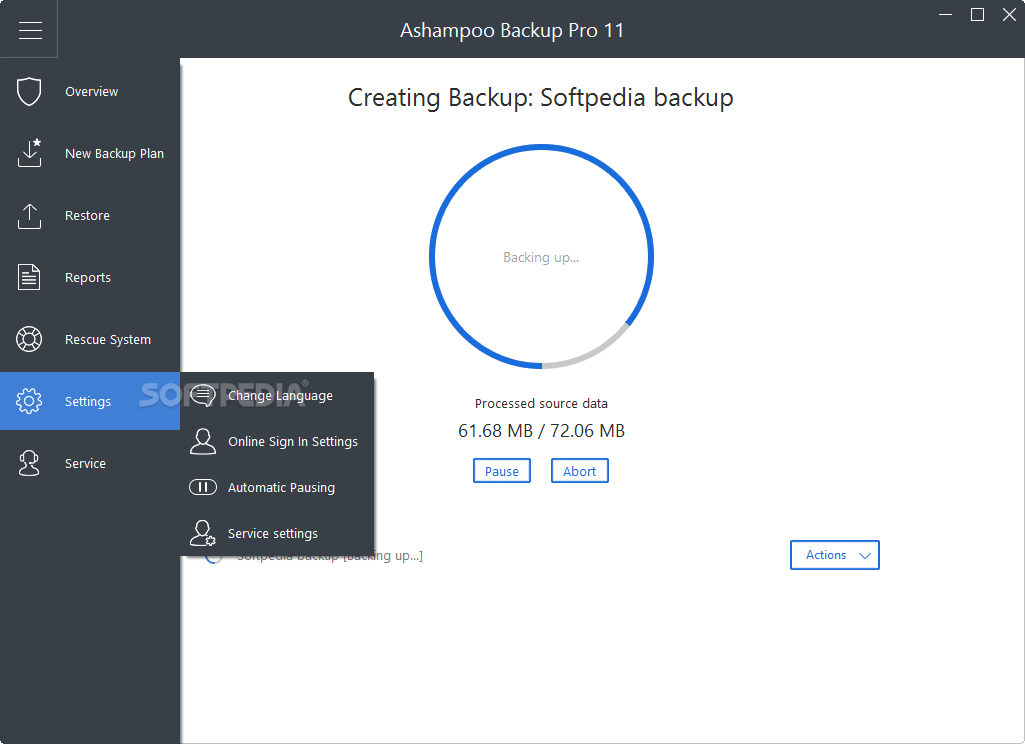Click the Online Sign In user icon

pyautogui.click(x=203, y=441)
